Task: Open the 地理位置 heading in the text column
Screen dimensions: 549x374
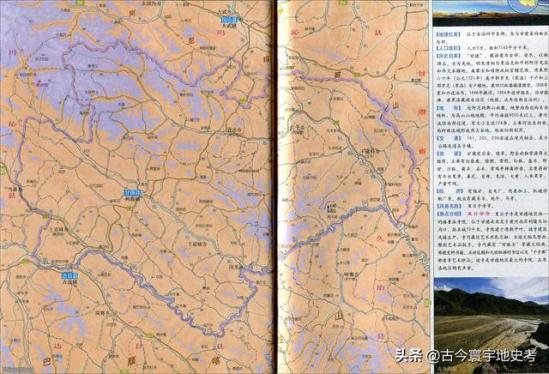Action: tap(449, 35)
